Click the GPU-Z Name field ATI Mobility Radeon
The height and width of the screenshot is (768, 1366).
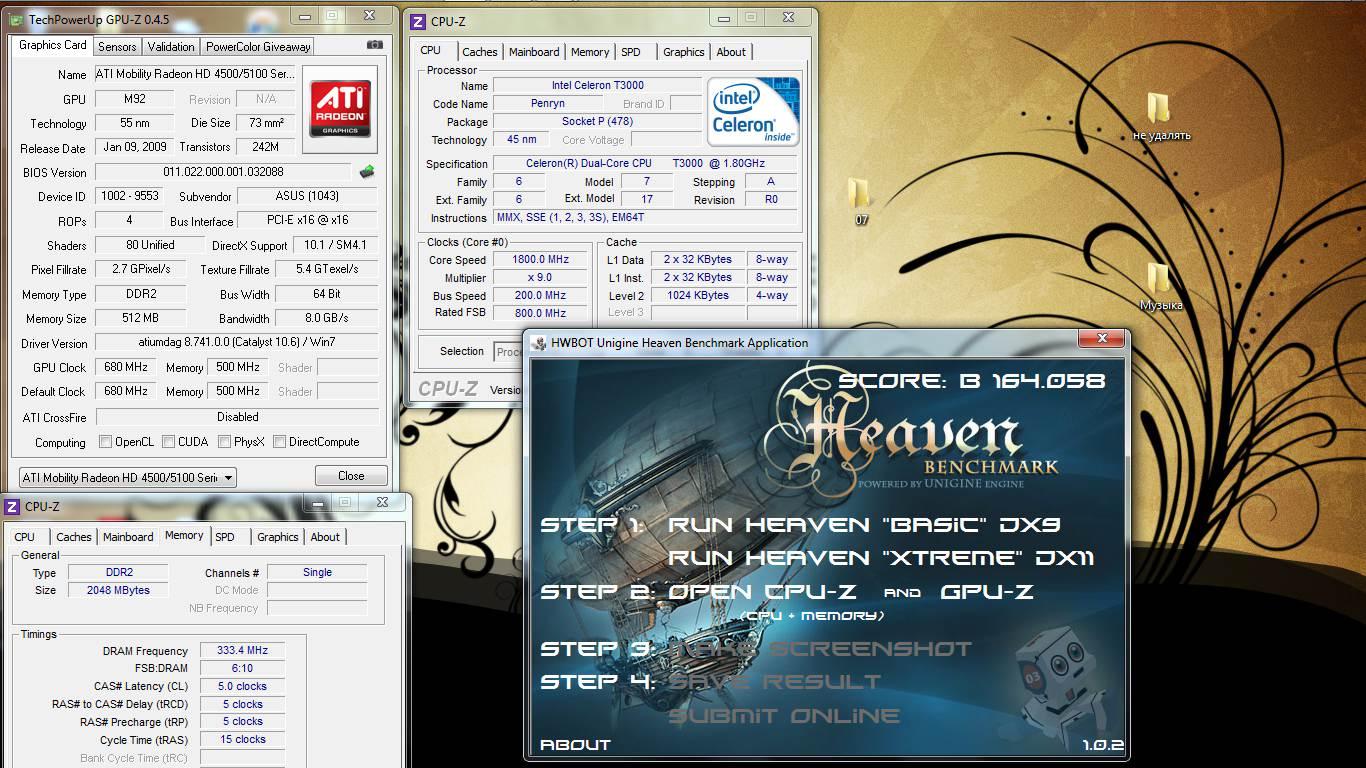pyautogui.click(x=195, y=74)
